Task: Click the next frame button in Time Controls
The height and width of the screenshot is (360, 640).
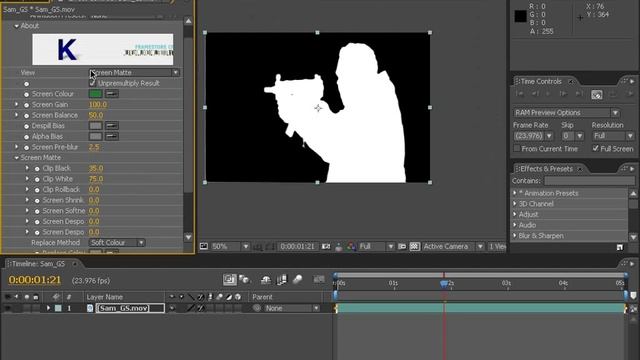Action: (563, 94)
